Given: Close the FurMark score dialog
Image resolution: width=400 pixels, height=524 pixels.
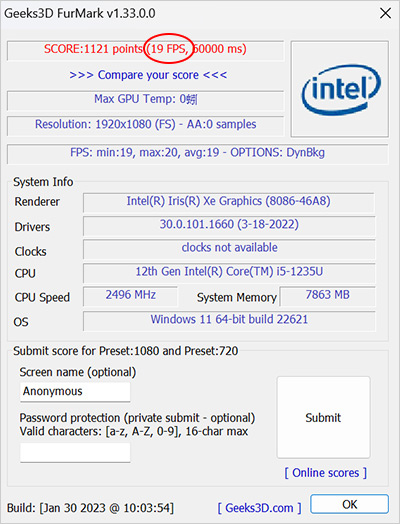Looking at the screenshot, I should (x=385, y=14).
